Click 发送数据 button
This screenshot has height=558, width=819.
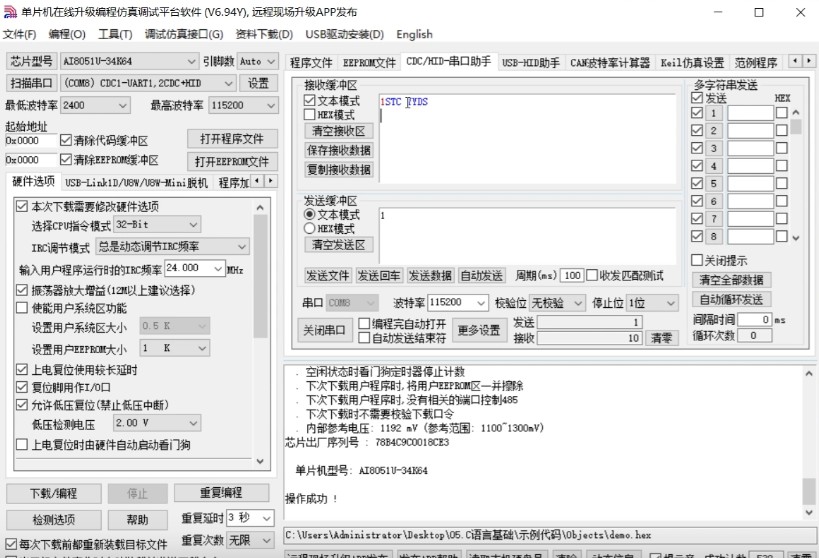point(430,275)
